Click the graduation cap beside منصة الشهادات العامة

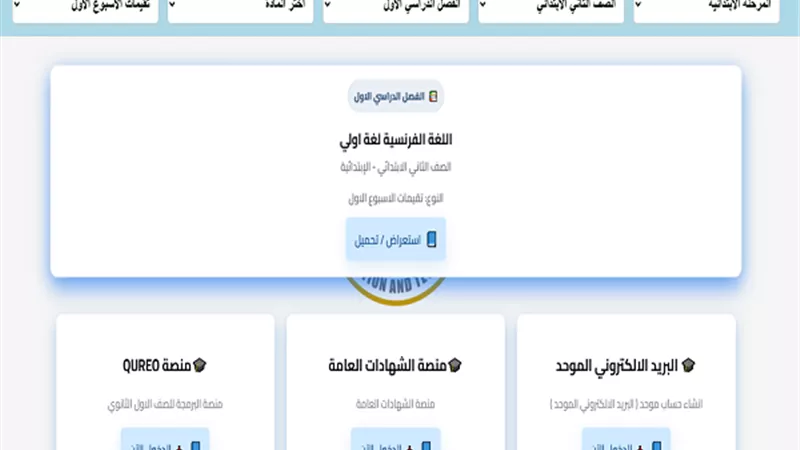tap(455, 365)
